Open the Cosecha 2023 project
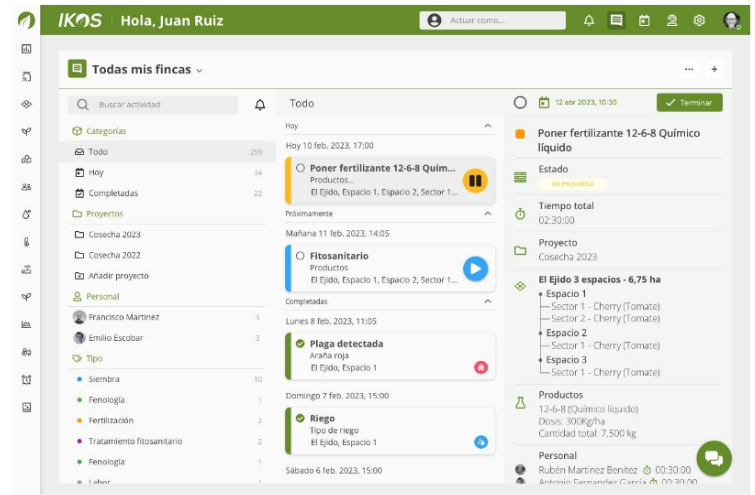Image resolution: width=755 pixels, height=495 pixels. tap(114, 235)
